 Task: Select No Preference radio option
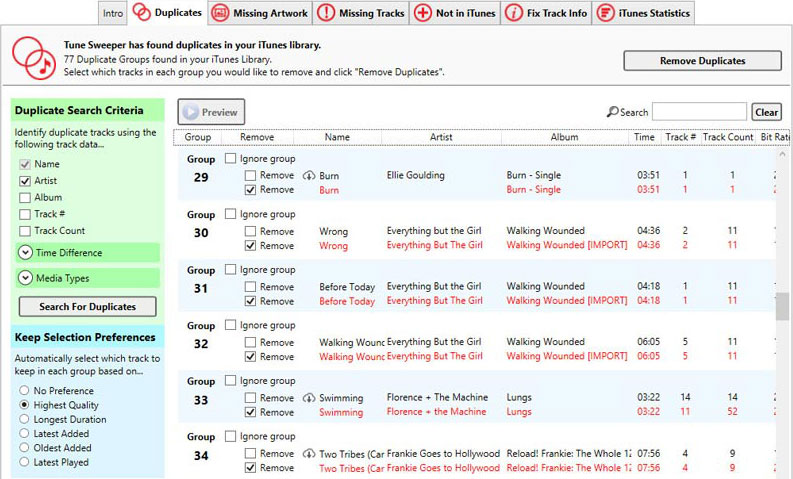tap(24, 390)
